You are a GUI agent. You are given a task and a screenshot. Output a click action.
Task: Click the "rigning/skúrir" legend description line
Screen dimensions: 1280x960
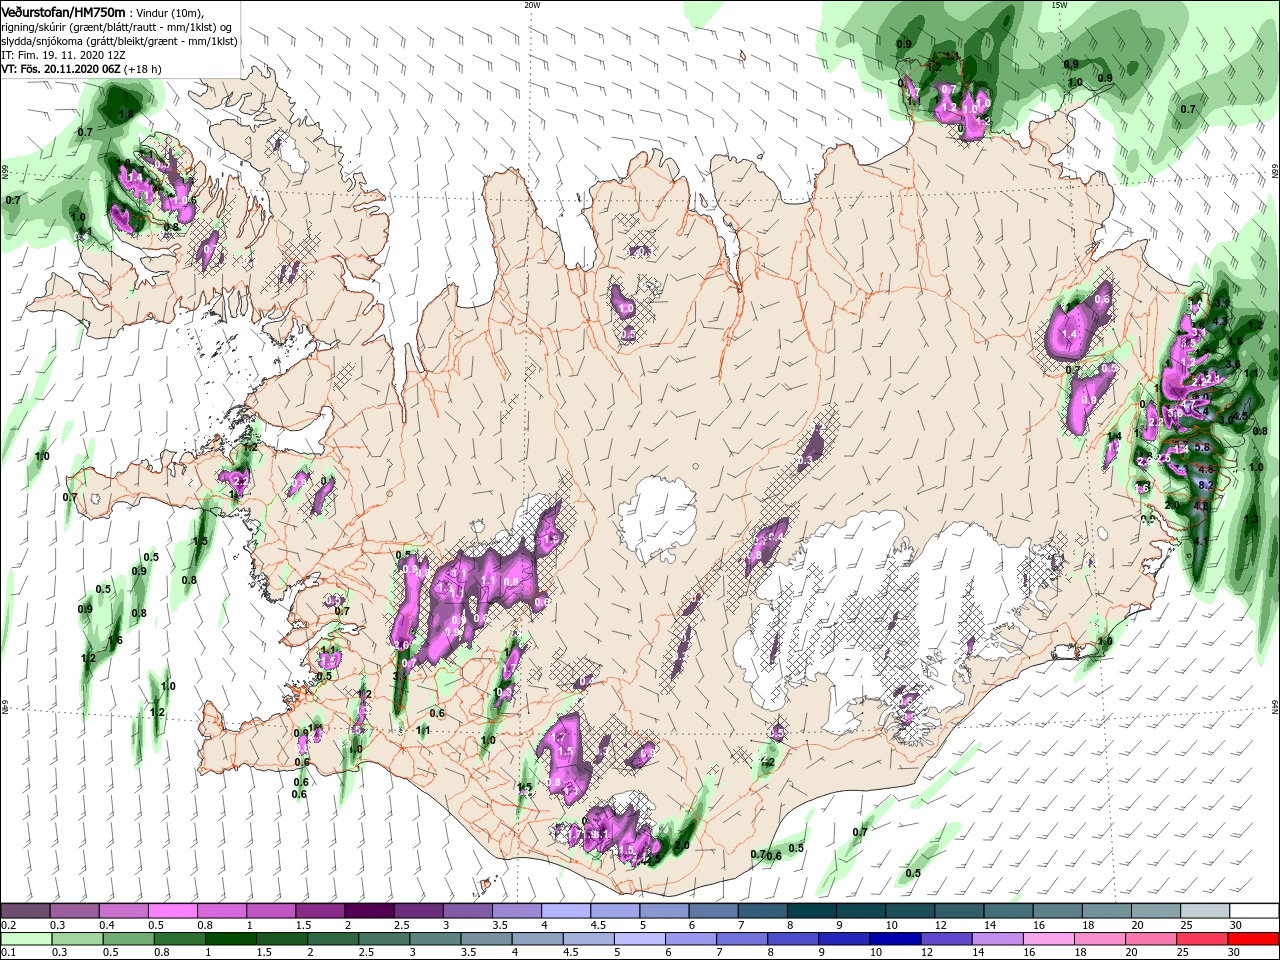[x=118, y=27]
